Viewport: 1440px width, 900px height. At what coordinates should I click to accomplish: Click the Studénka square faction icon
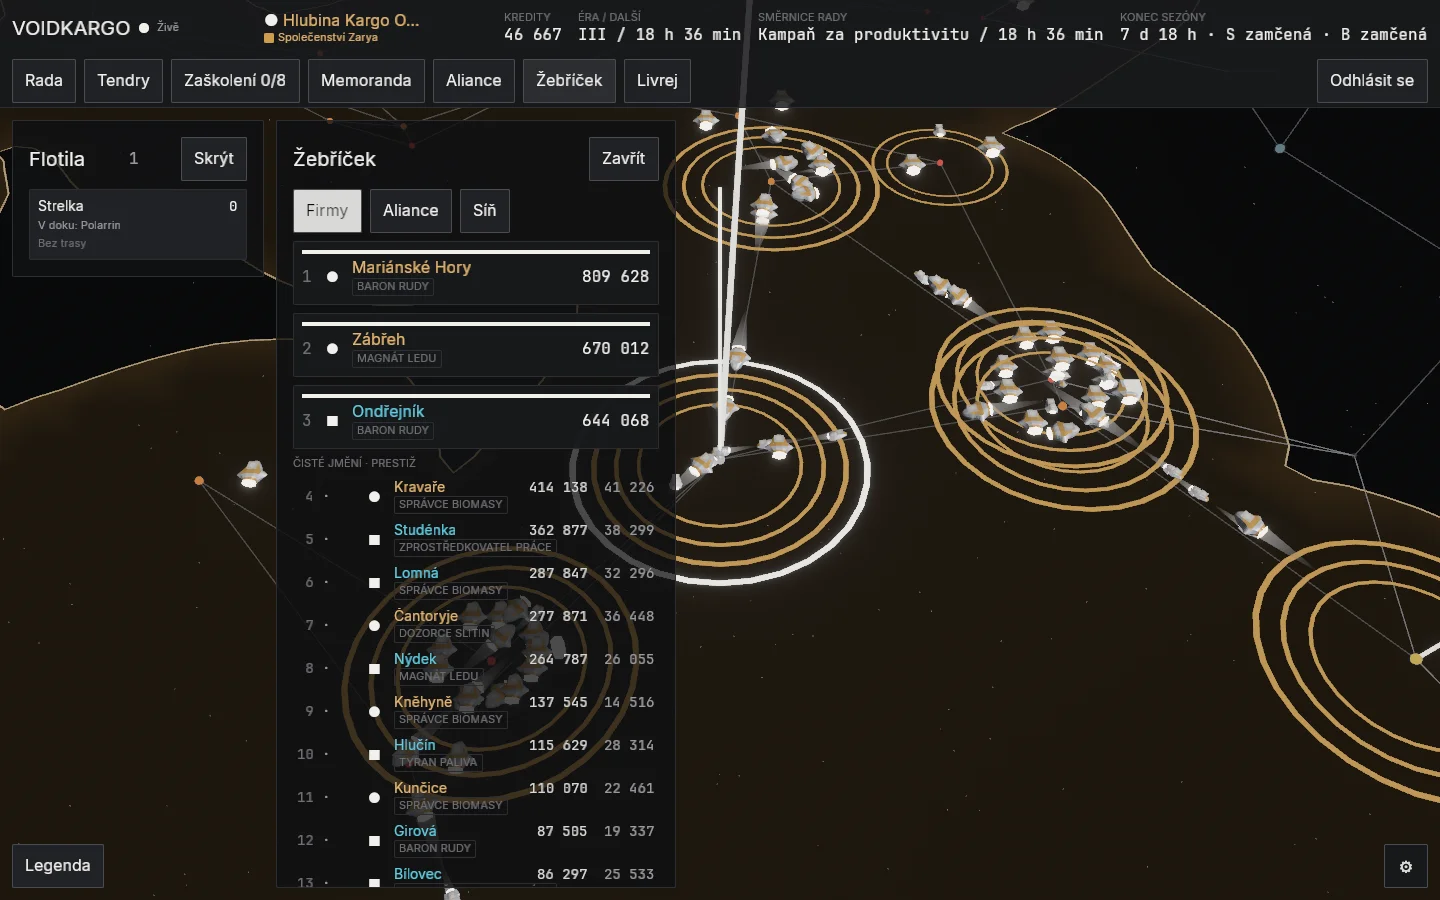(x=374, y=539)
